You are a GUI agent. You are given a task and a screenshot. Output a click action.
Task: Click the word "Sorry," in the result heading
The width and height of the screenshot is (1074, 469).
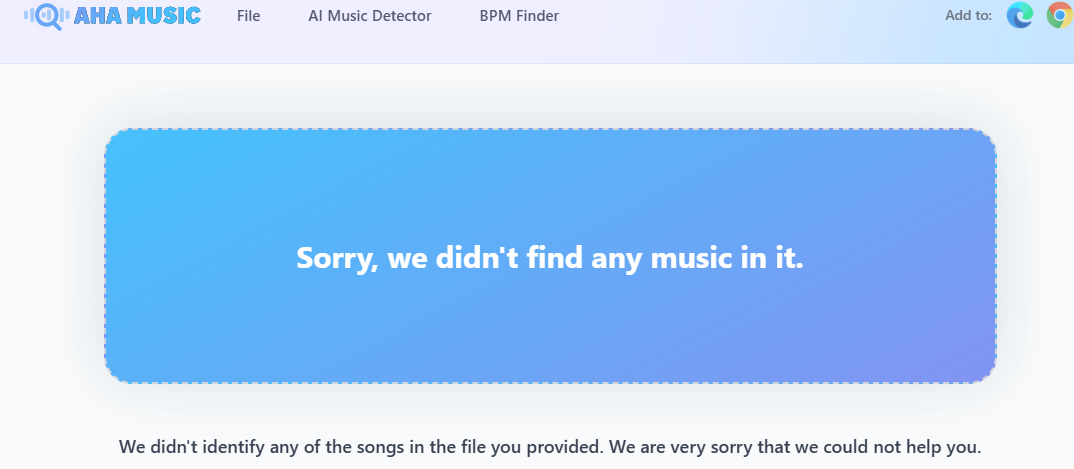337,258
